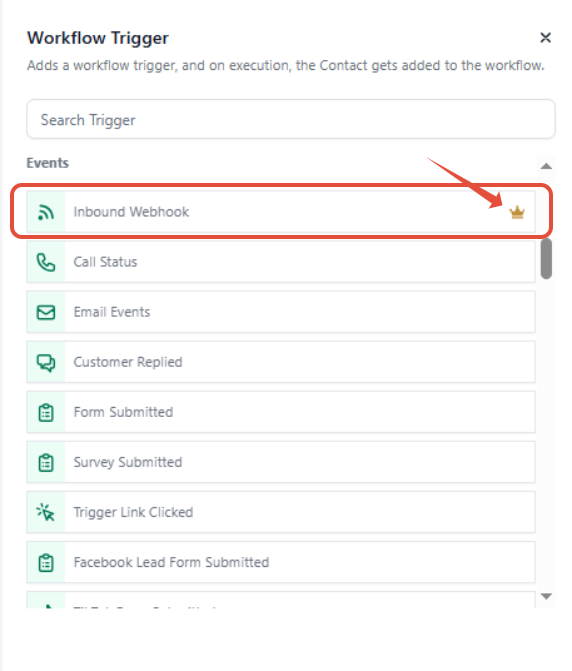
Task: Pick the Customer Replied trigger
Action: [x=281, y=362]
